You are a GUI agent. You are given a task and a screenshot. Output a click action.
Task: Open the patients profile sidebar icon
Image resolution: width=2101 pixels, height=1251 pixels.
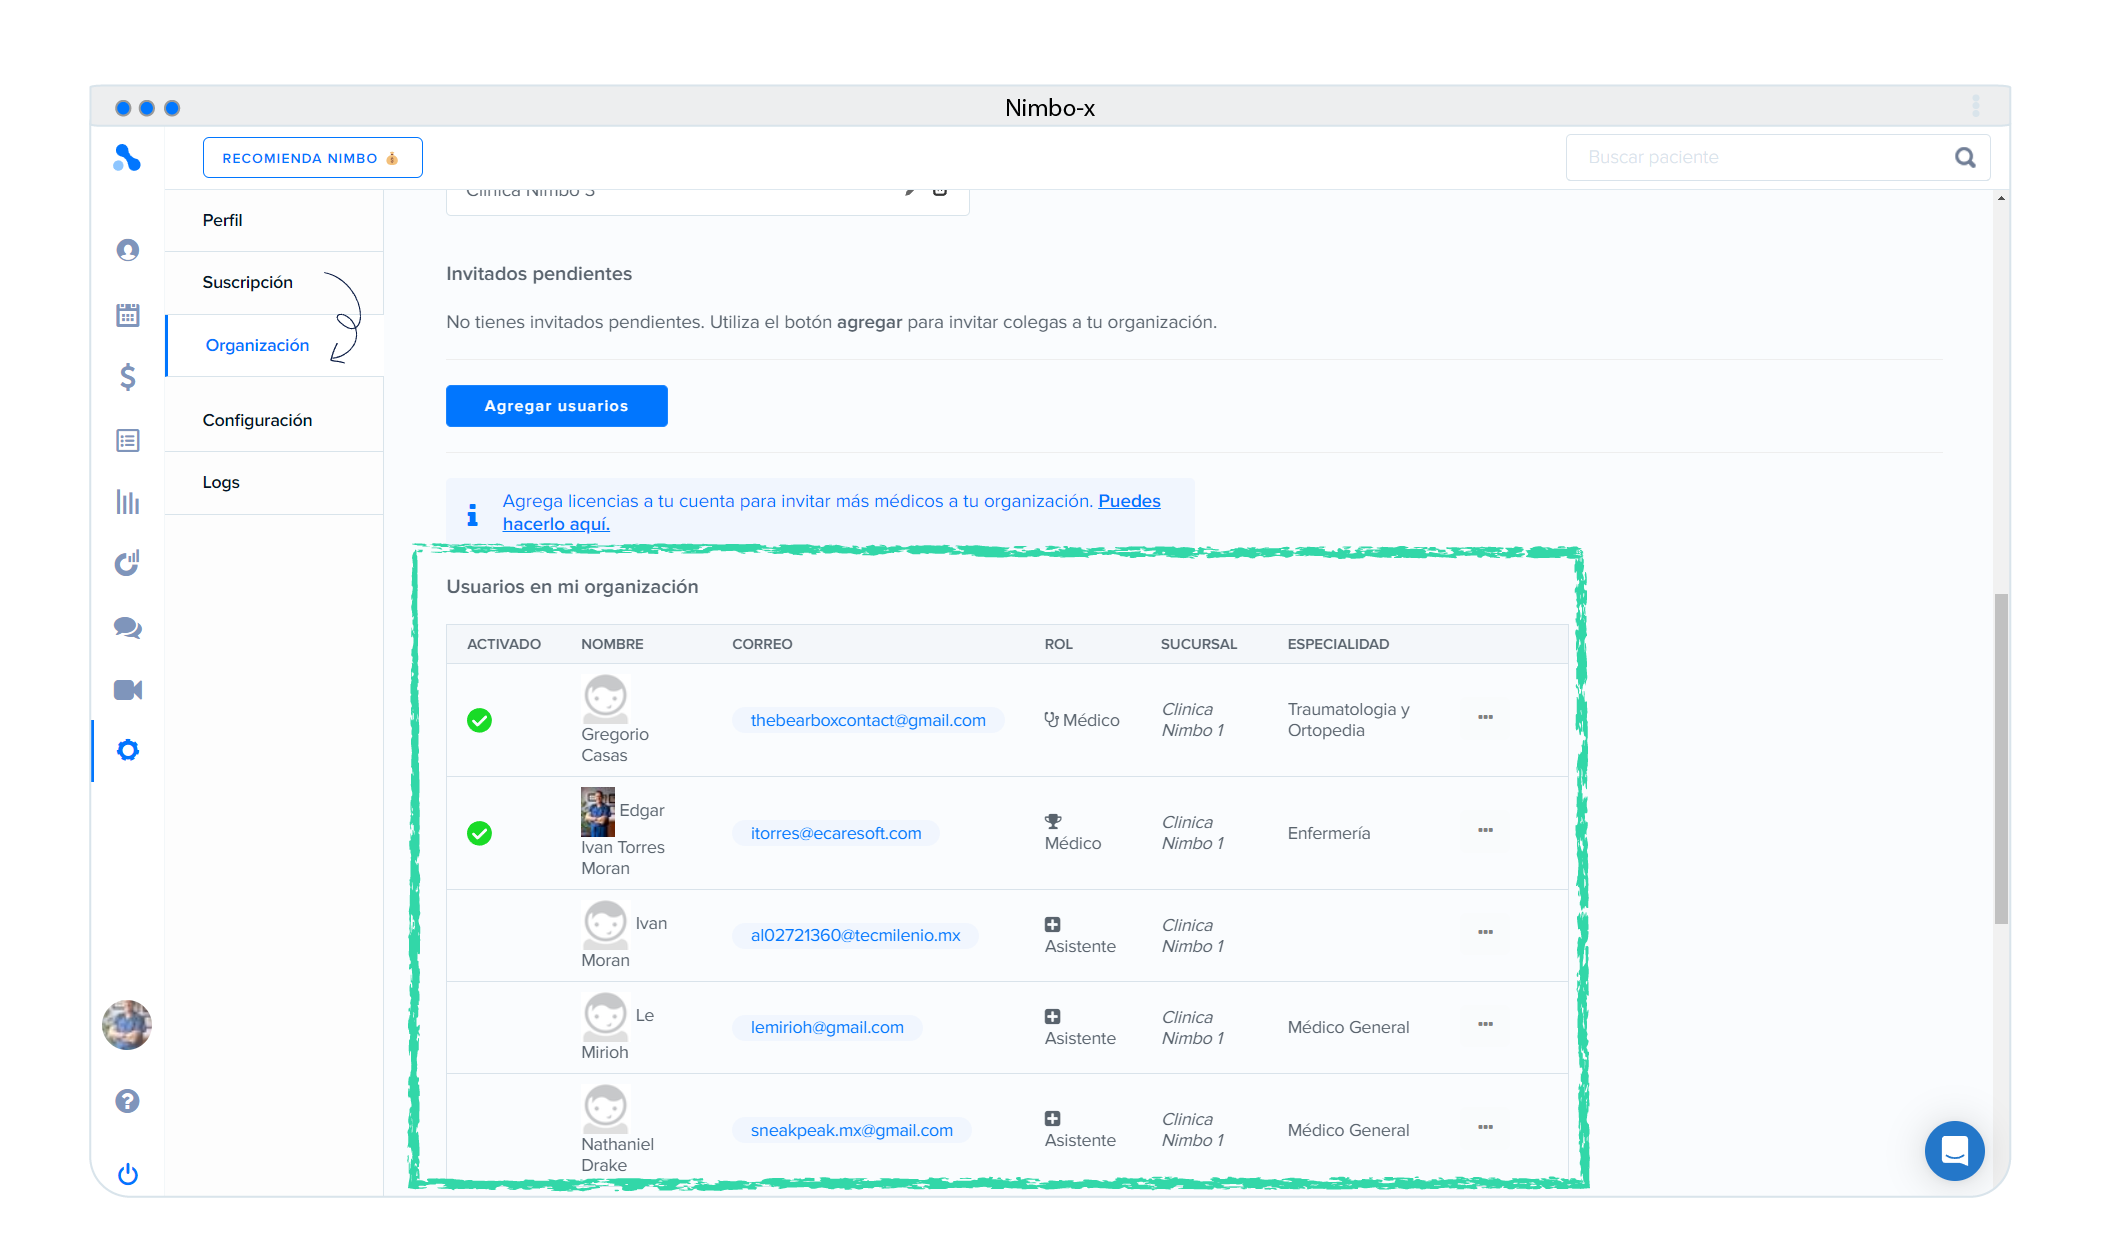(128, 250)
